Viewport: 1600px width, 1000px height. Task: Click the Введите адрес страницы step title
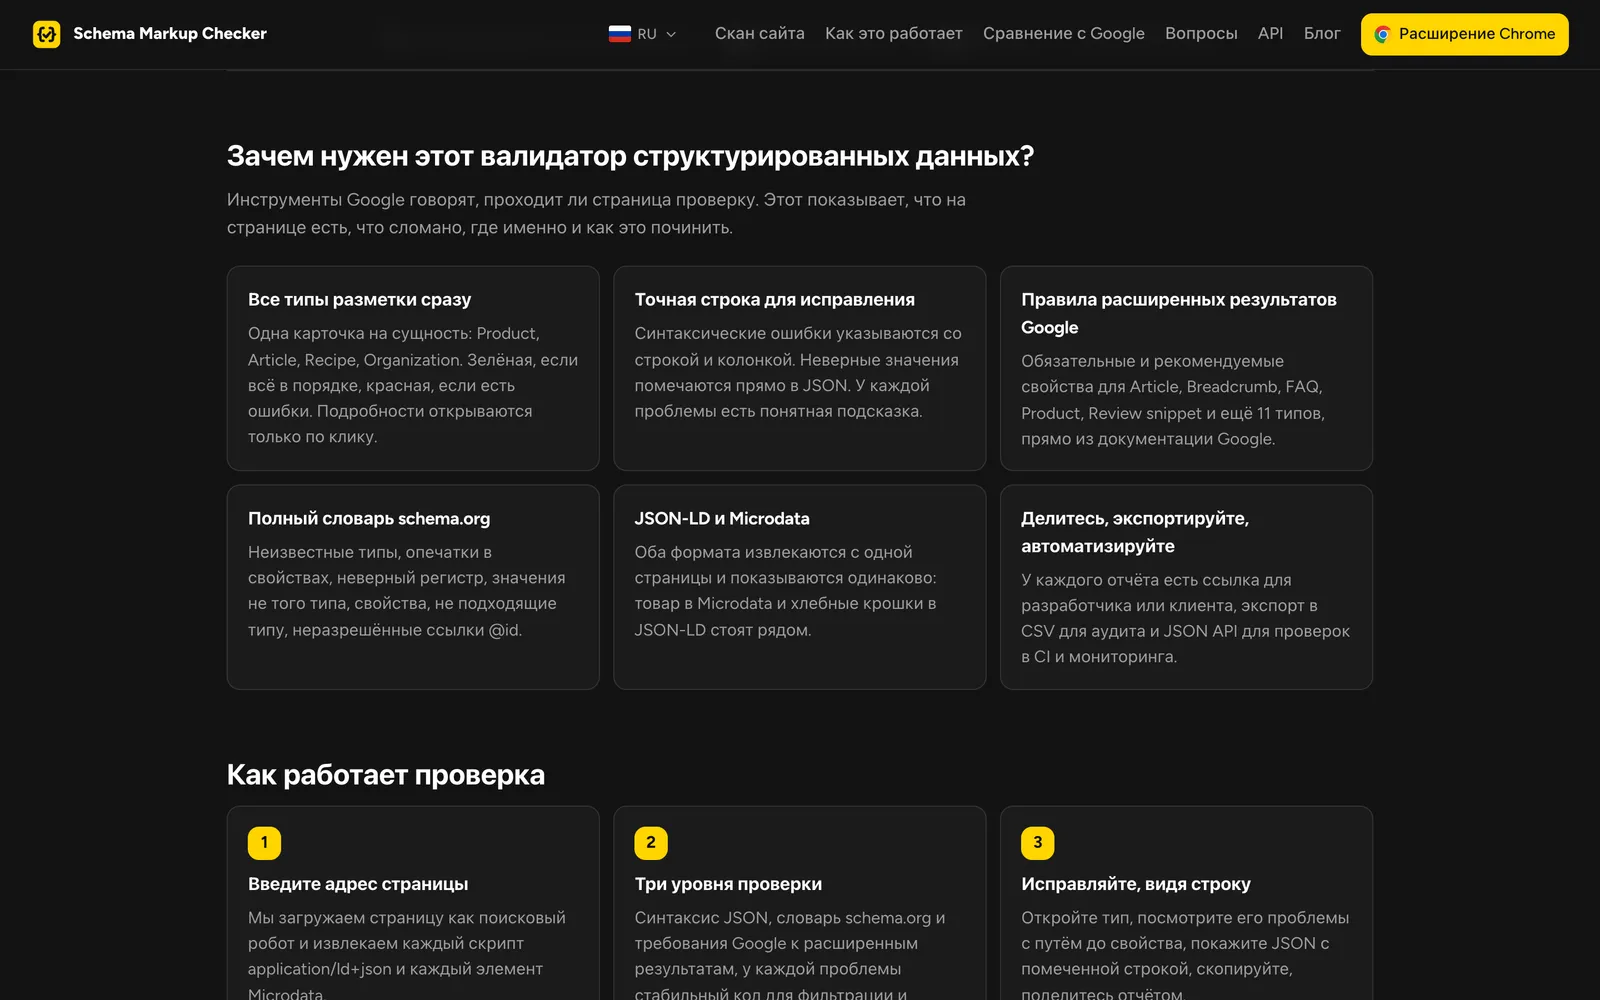358,884
